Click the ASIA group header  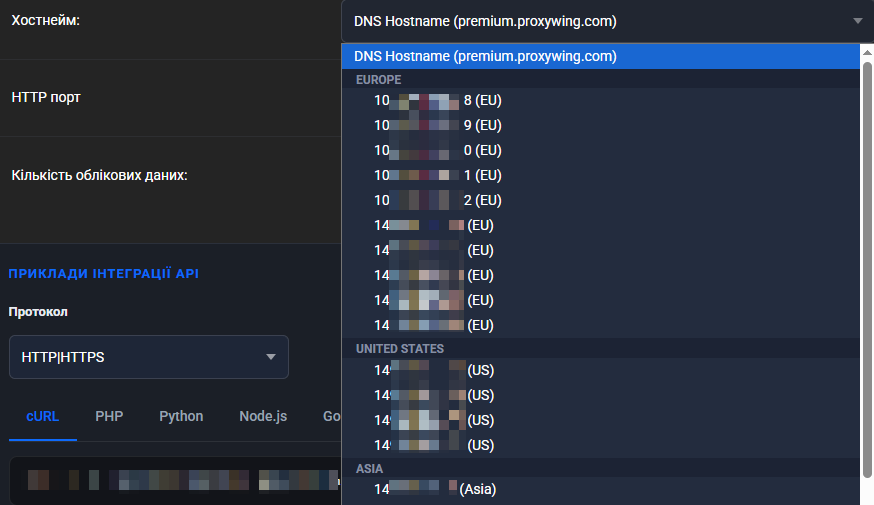369,469
